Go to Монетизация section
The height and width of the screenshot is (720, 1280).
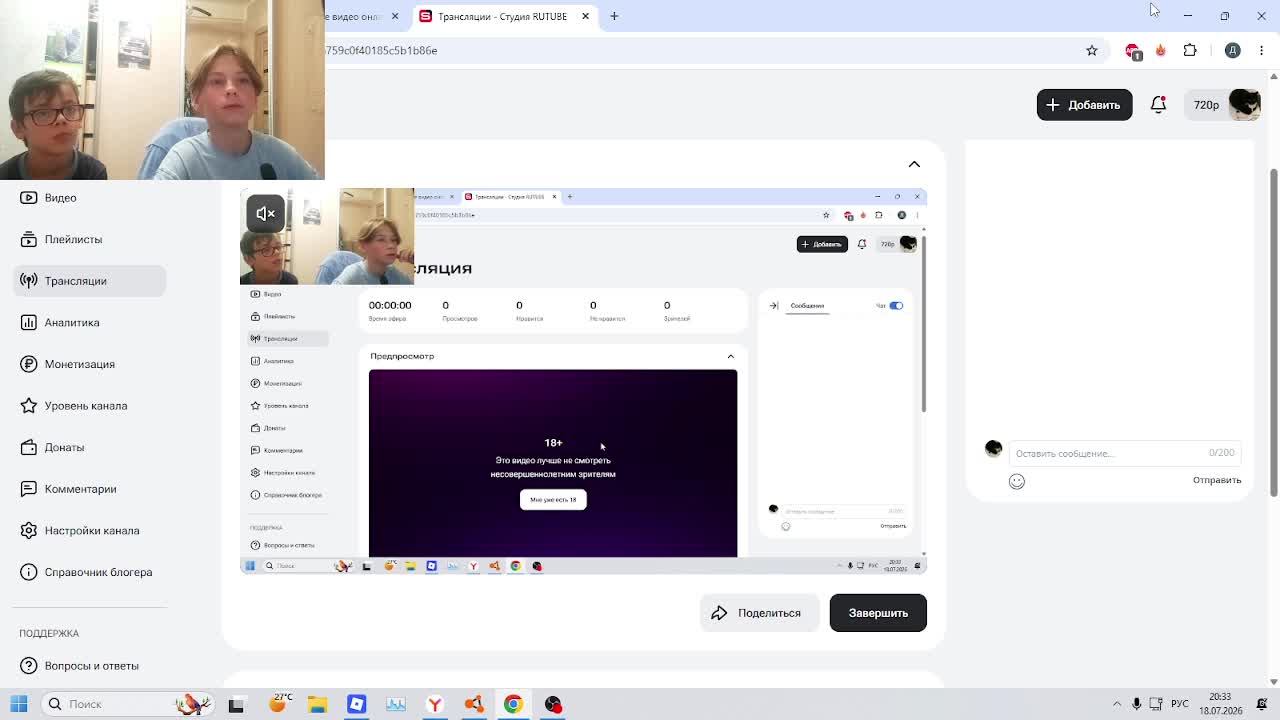[x=90, y=364]
